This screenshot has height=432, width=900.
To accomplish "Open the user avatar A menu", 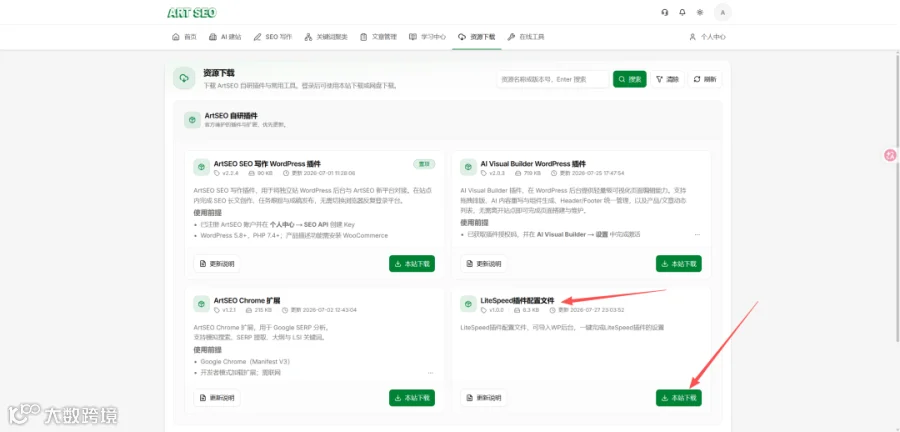I will click(723, 12).
